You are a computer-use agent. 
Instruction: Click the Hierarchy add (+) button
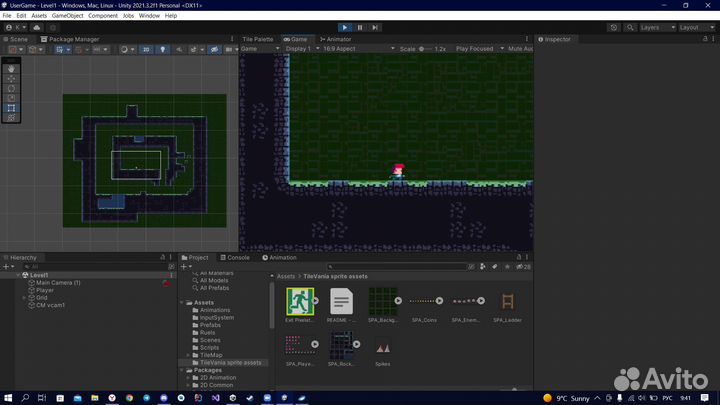8,267
